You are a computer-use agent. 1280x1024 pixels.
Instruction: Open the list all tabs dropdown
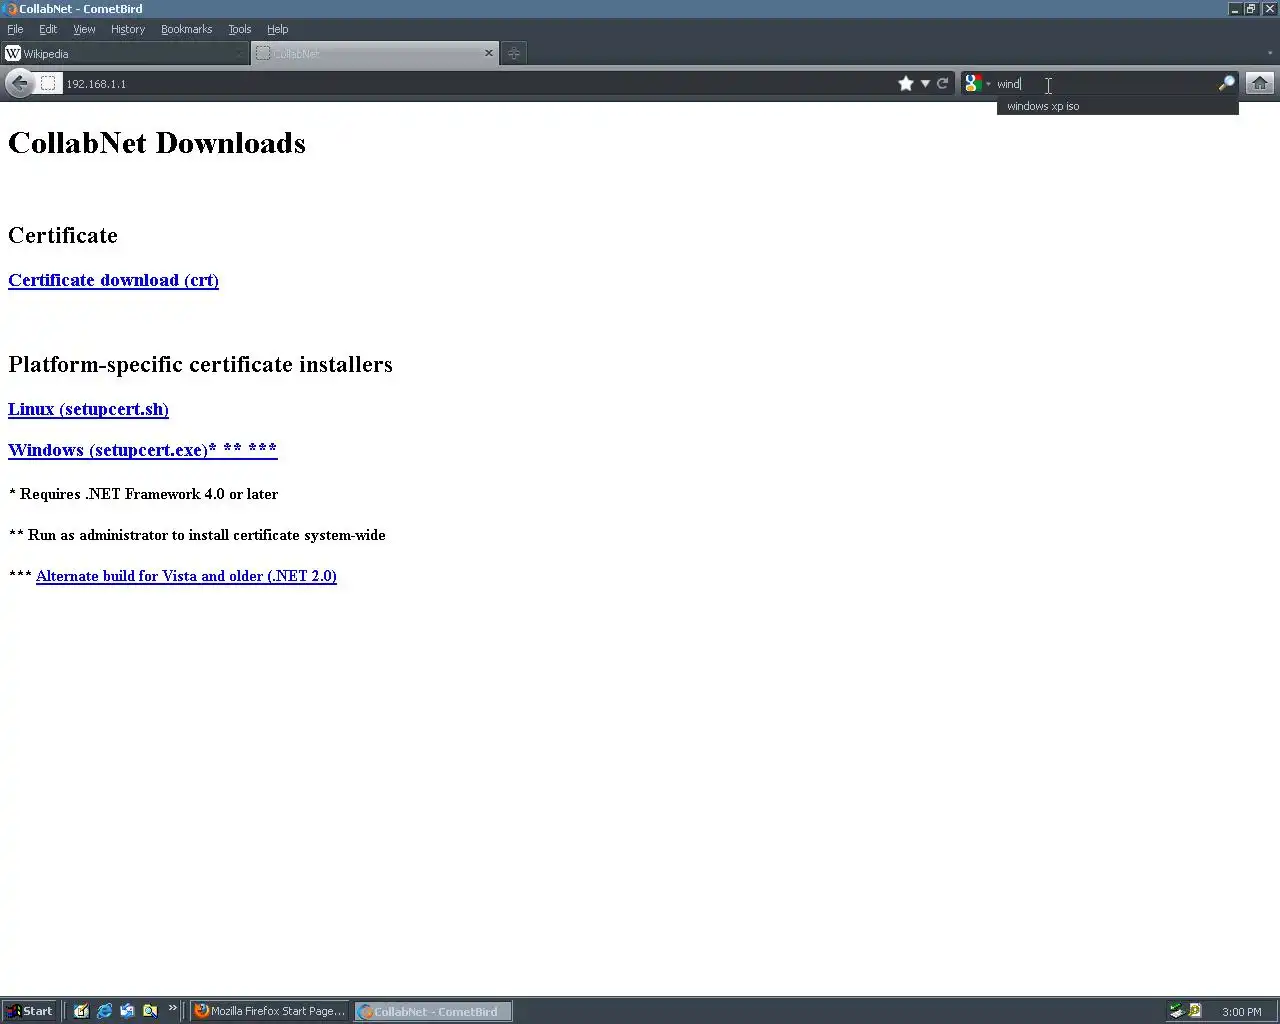point(1270,54)
